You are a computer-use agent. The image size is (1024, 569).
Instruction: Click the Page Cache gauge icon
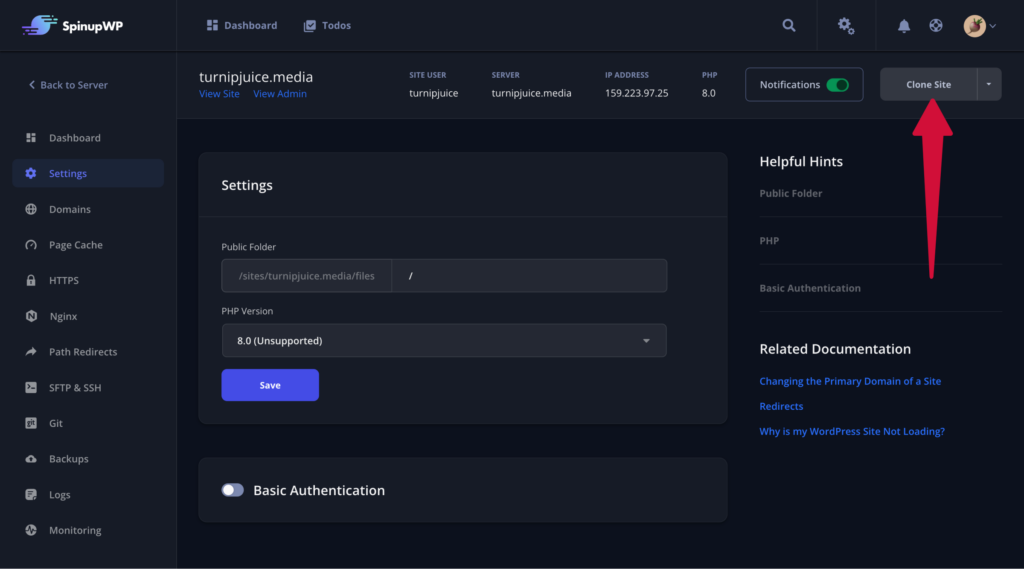(x=31, y=244)
